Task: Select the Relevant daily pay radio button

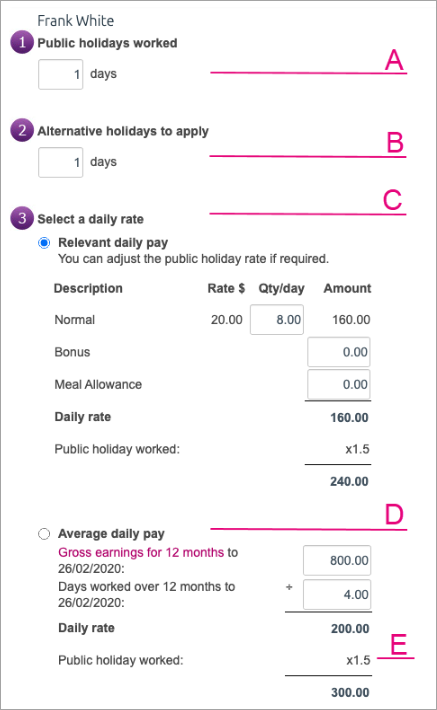Action: (44, 243)
